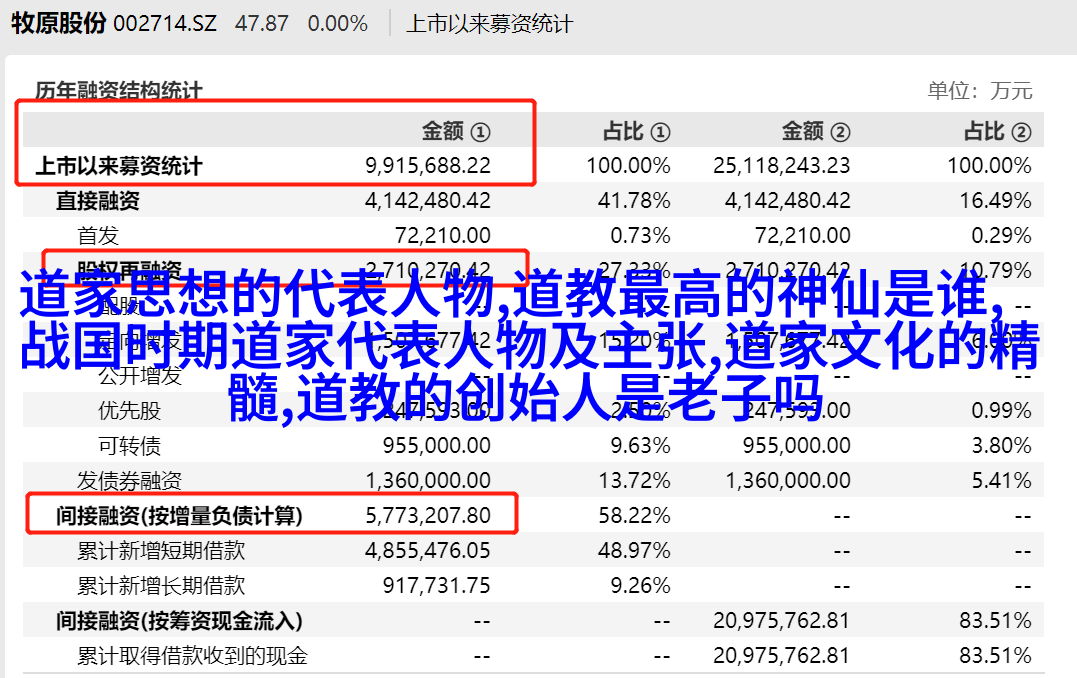Click 955,000.00 in the 金额 ① column
Viewport: 1077px width, 678px height.
[x=437, y=446]
